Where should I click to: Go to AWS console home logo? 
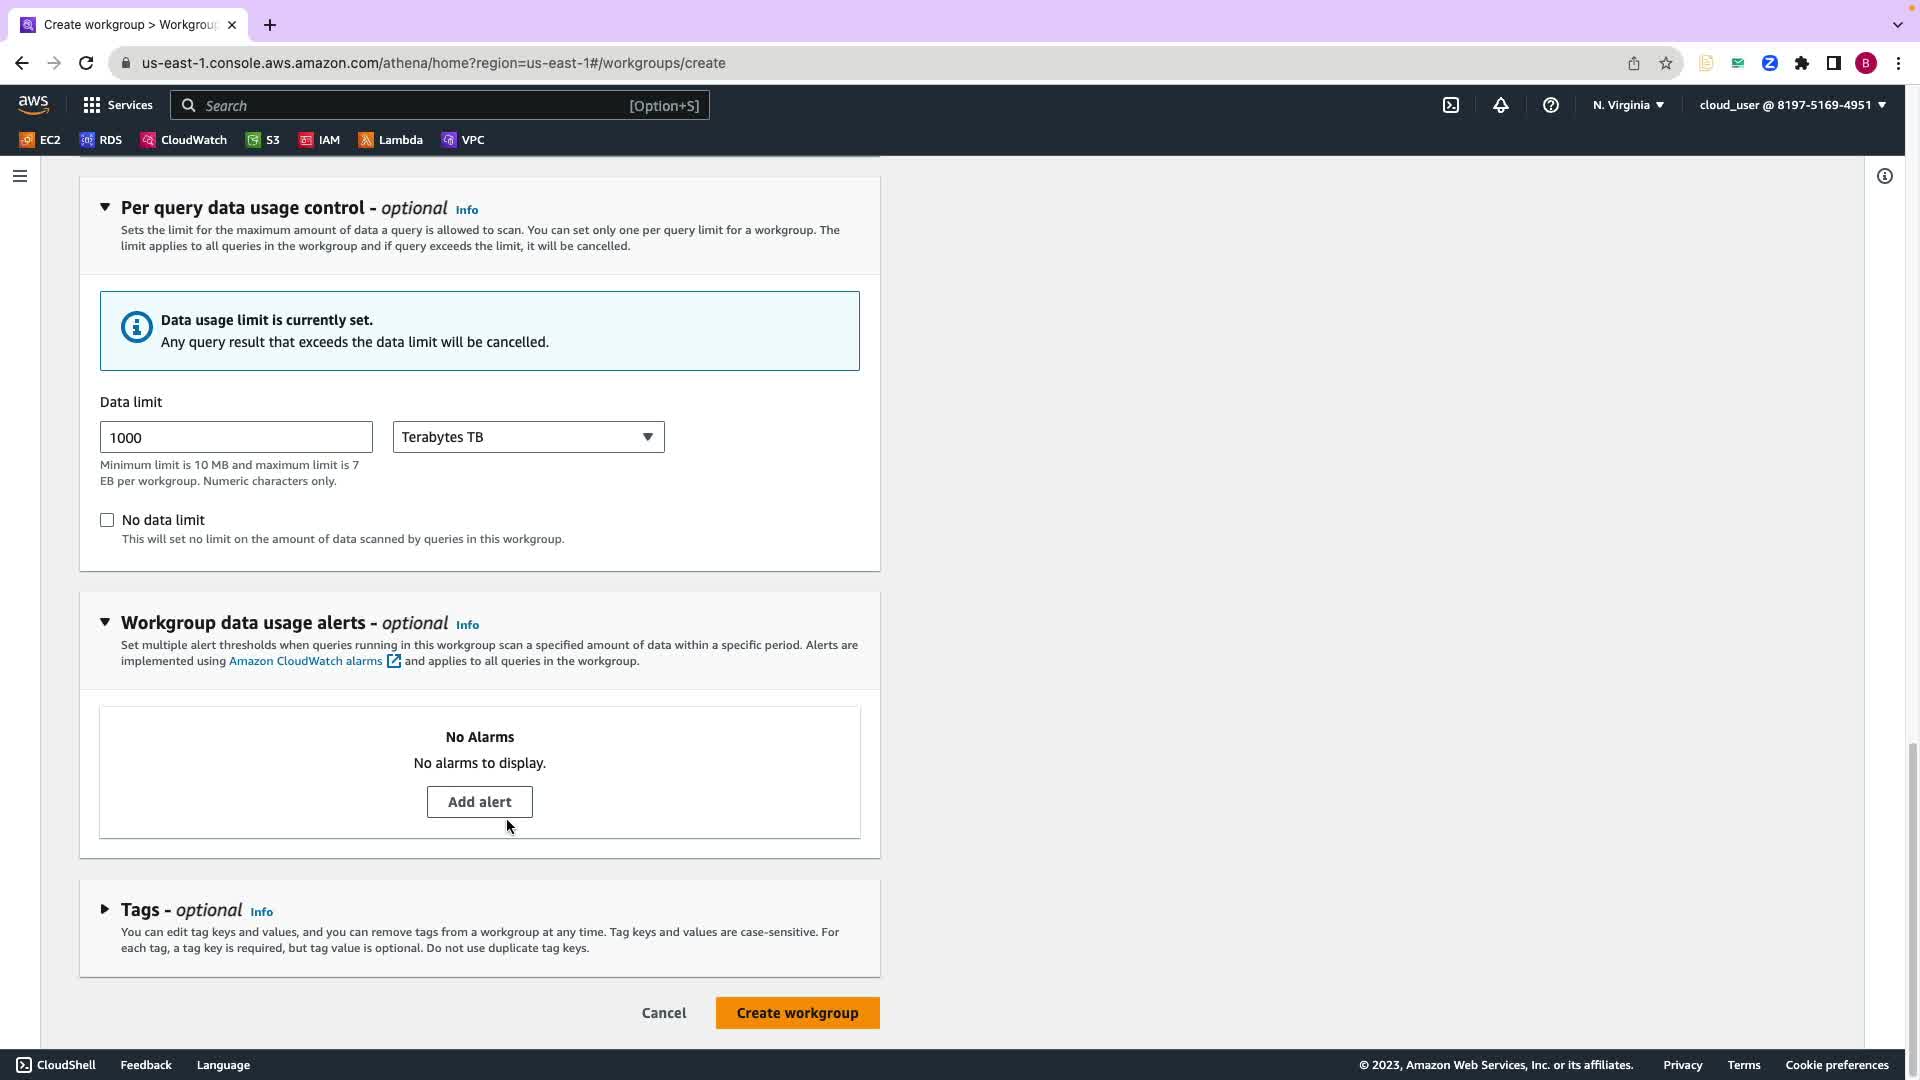(33, 105)
